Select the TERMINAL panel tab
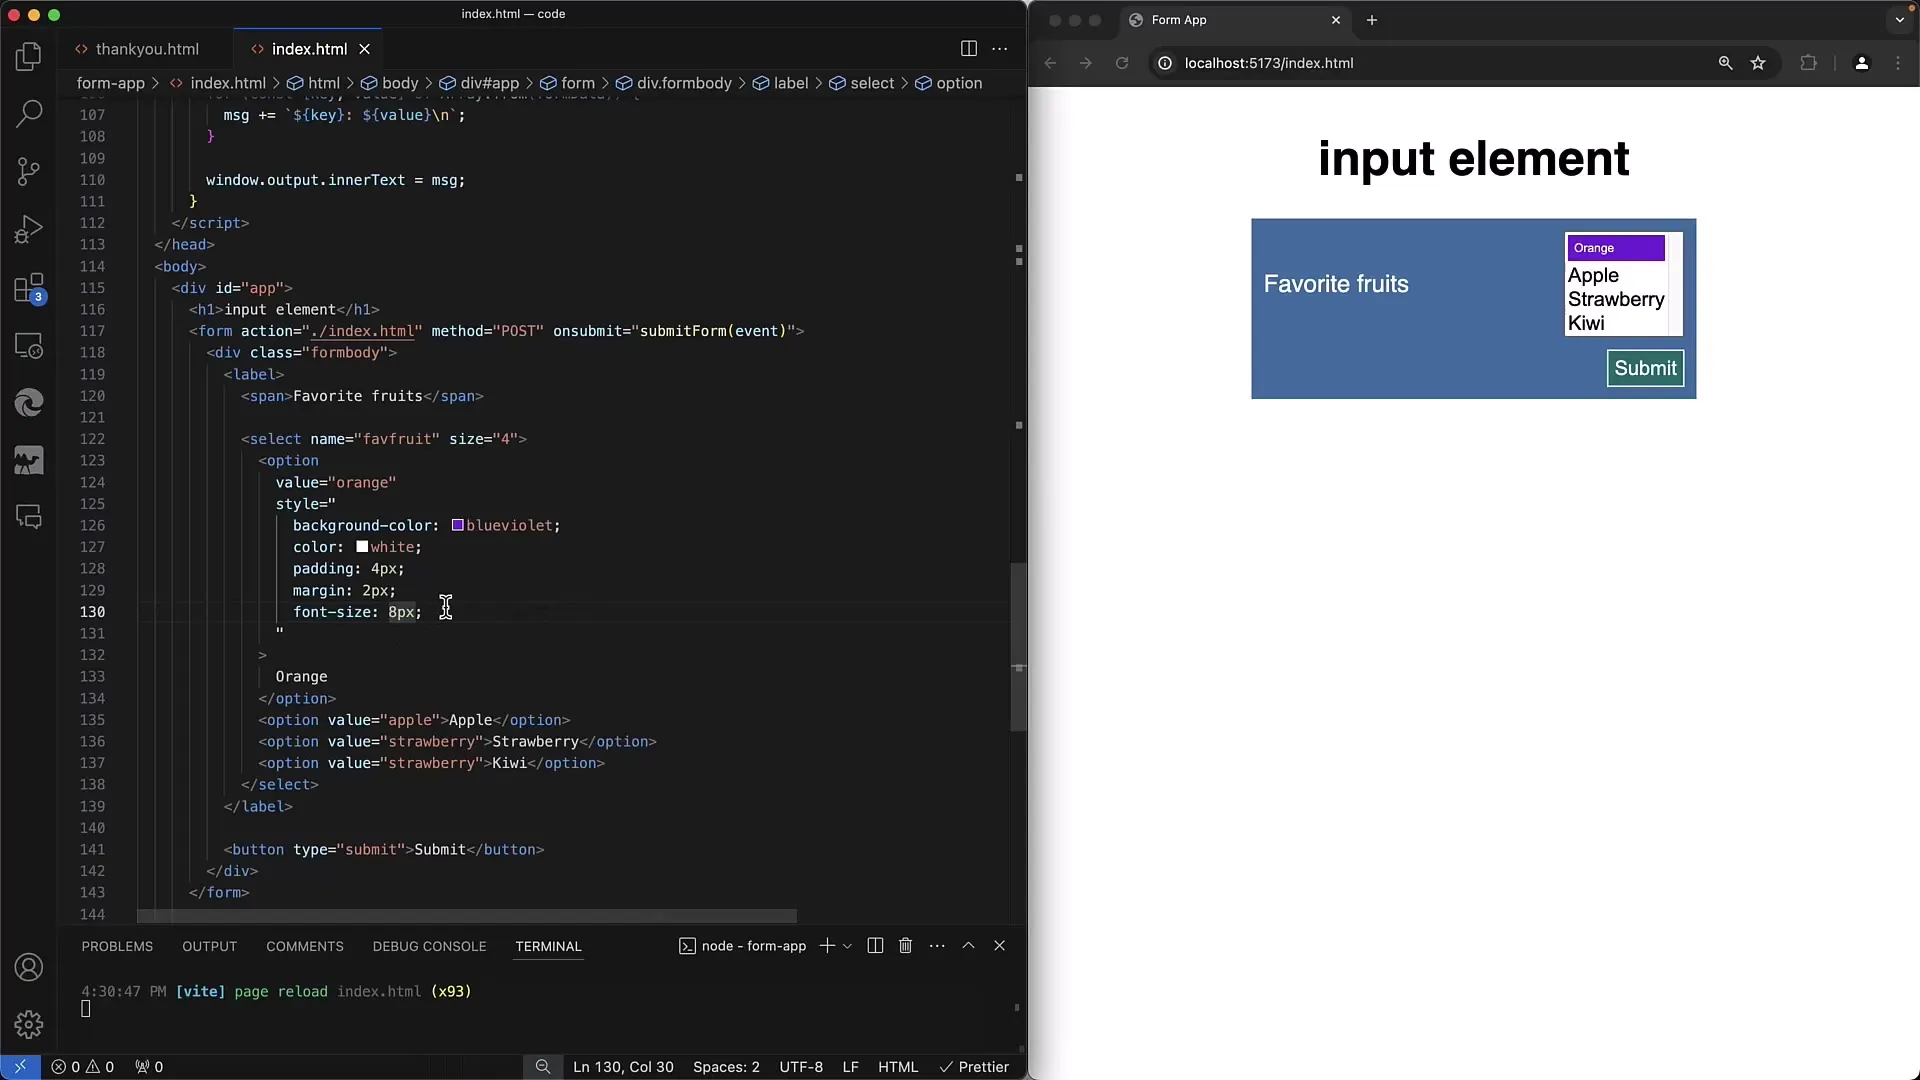This screenshot has height=1080, width=1920. coord(548,946)
